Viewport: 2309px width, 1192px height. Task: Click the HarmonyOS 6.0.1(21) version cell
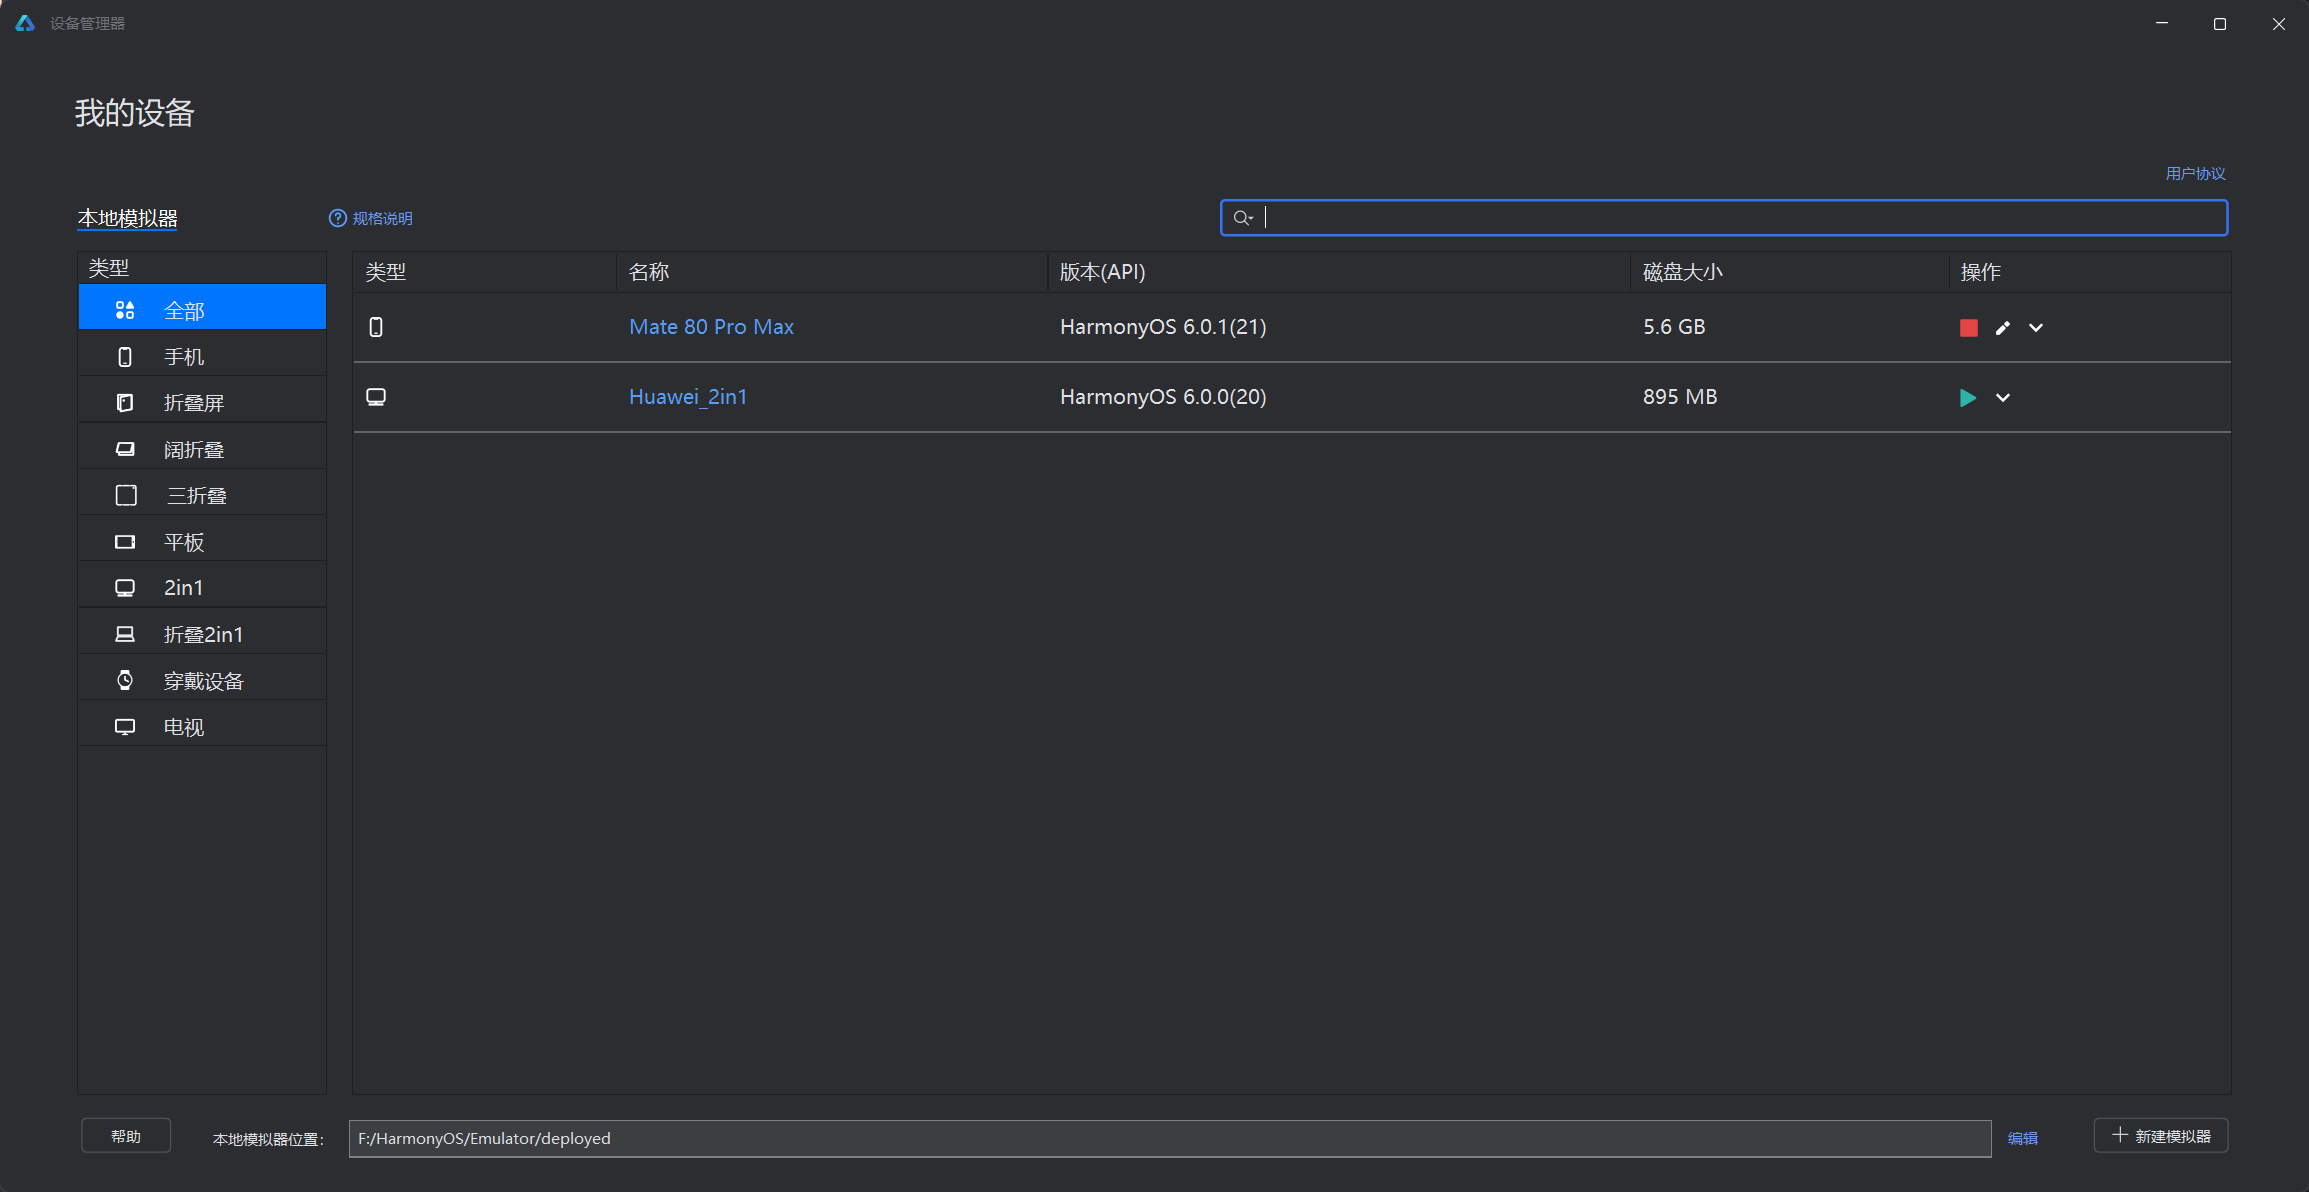(1163, 327)
